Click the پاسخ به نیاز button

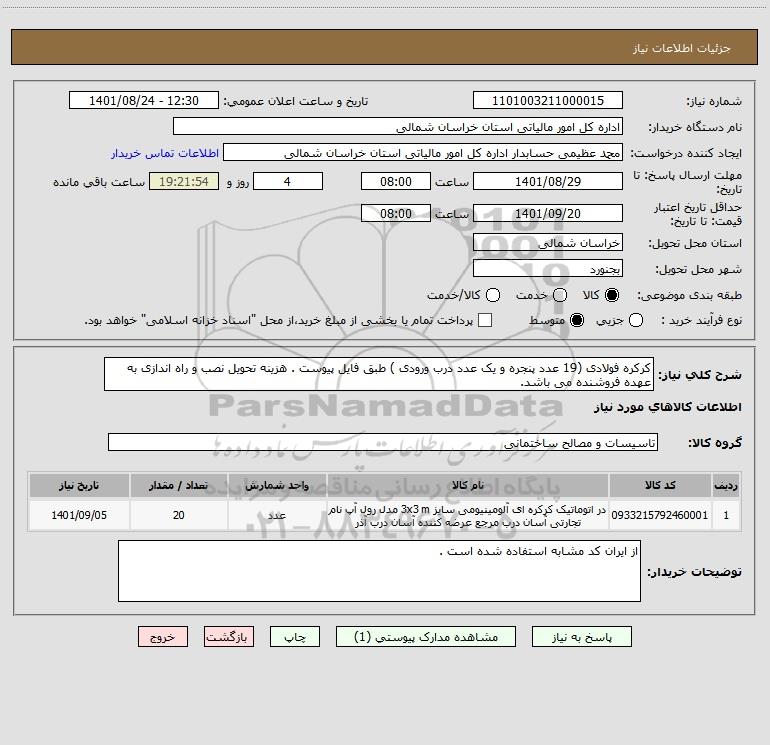582,637
